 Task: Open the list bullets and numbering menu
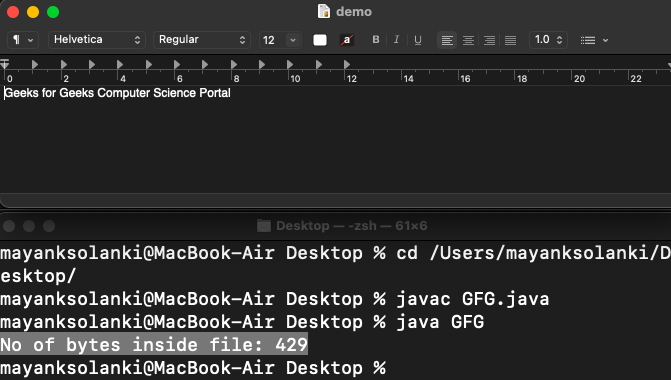[x=594, y=40]
